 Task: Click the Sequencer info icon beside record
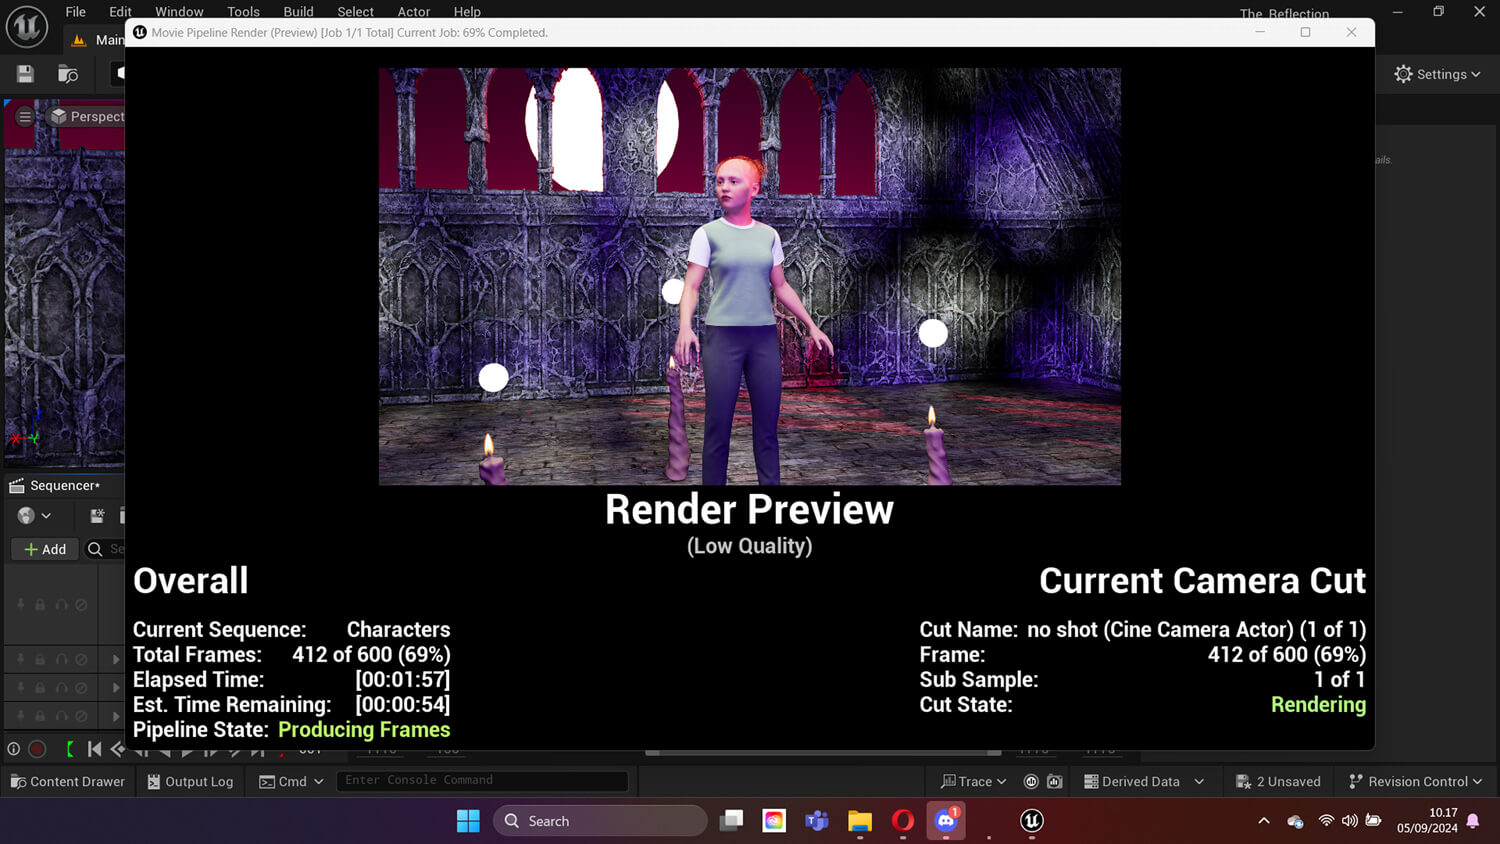click(x=14, y=749)
